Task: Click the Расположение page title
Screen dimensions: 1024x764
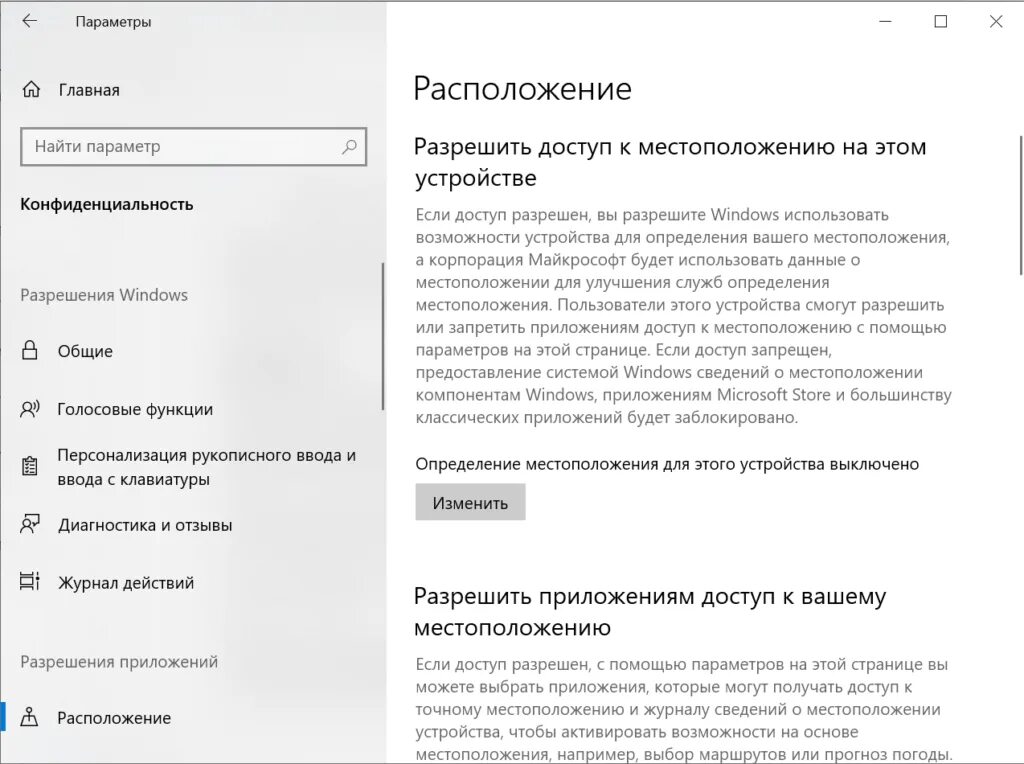Action: pyautogui.click(x=522, y=89)
